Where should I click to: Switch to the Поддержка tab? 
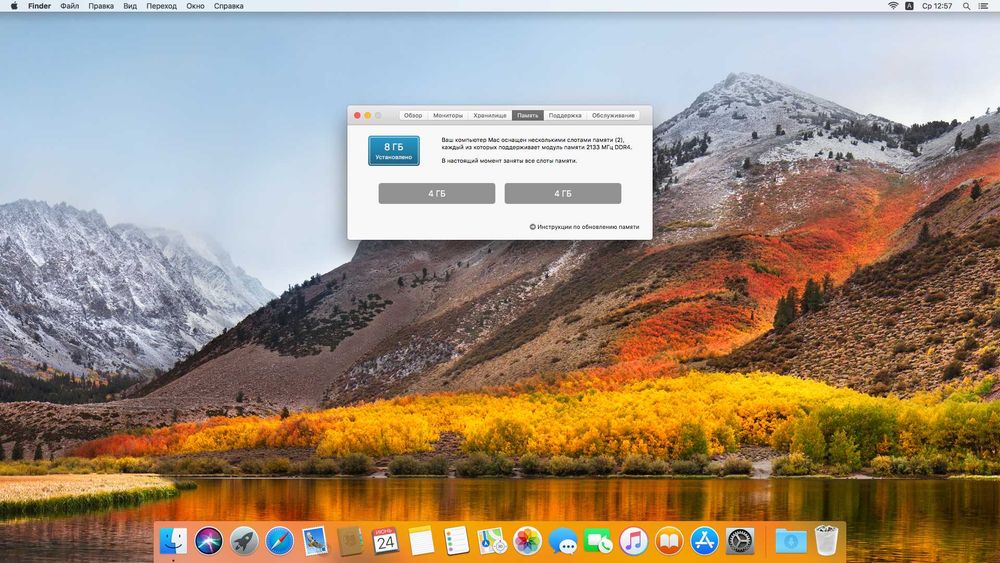click(x=565, y=115)
